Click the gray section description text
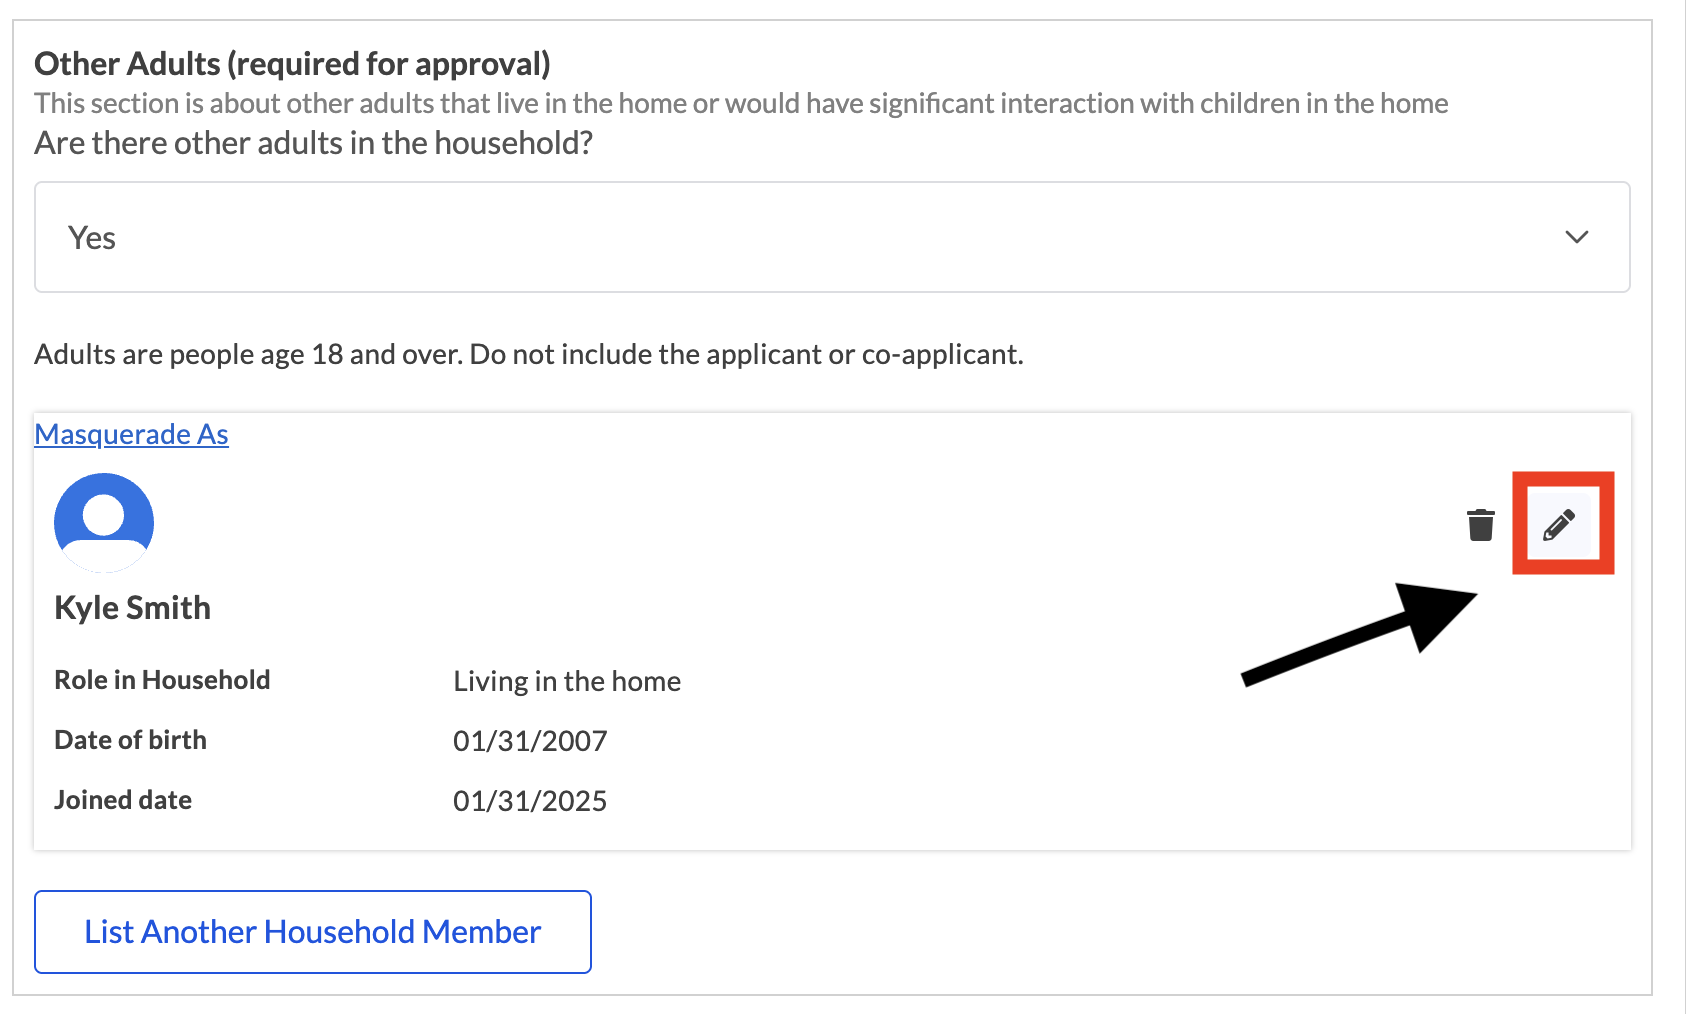Viewport: 1686px width, 1014px height. 740,103
